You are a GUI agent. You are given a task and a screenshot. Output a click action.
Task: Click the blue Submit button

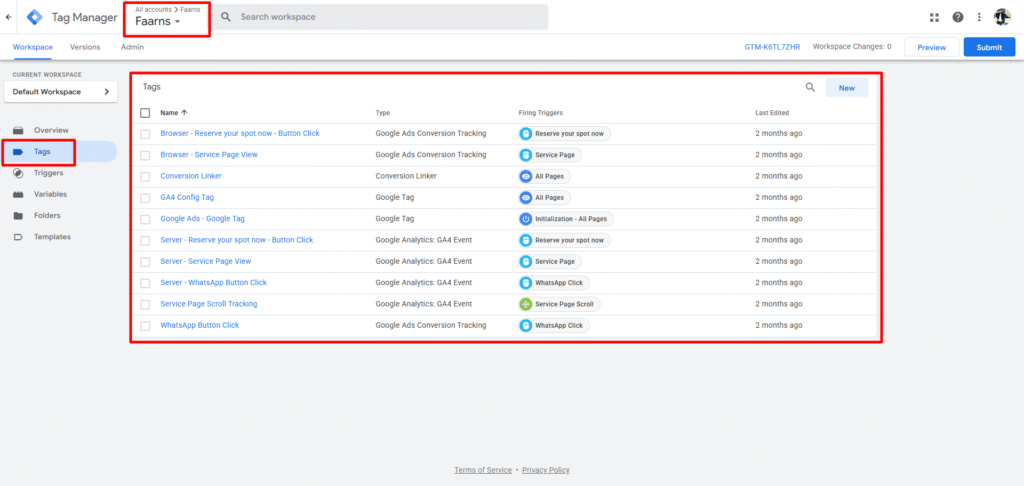pos(989,47)
